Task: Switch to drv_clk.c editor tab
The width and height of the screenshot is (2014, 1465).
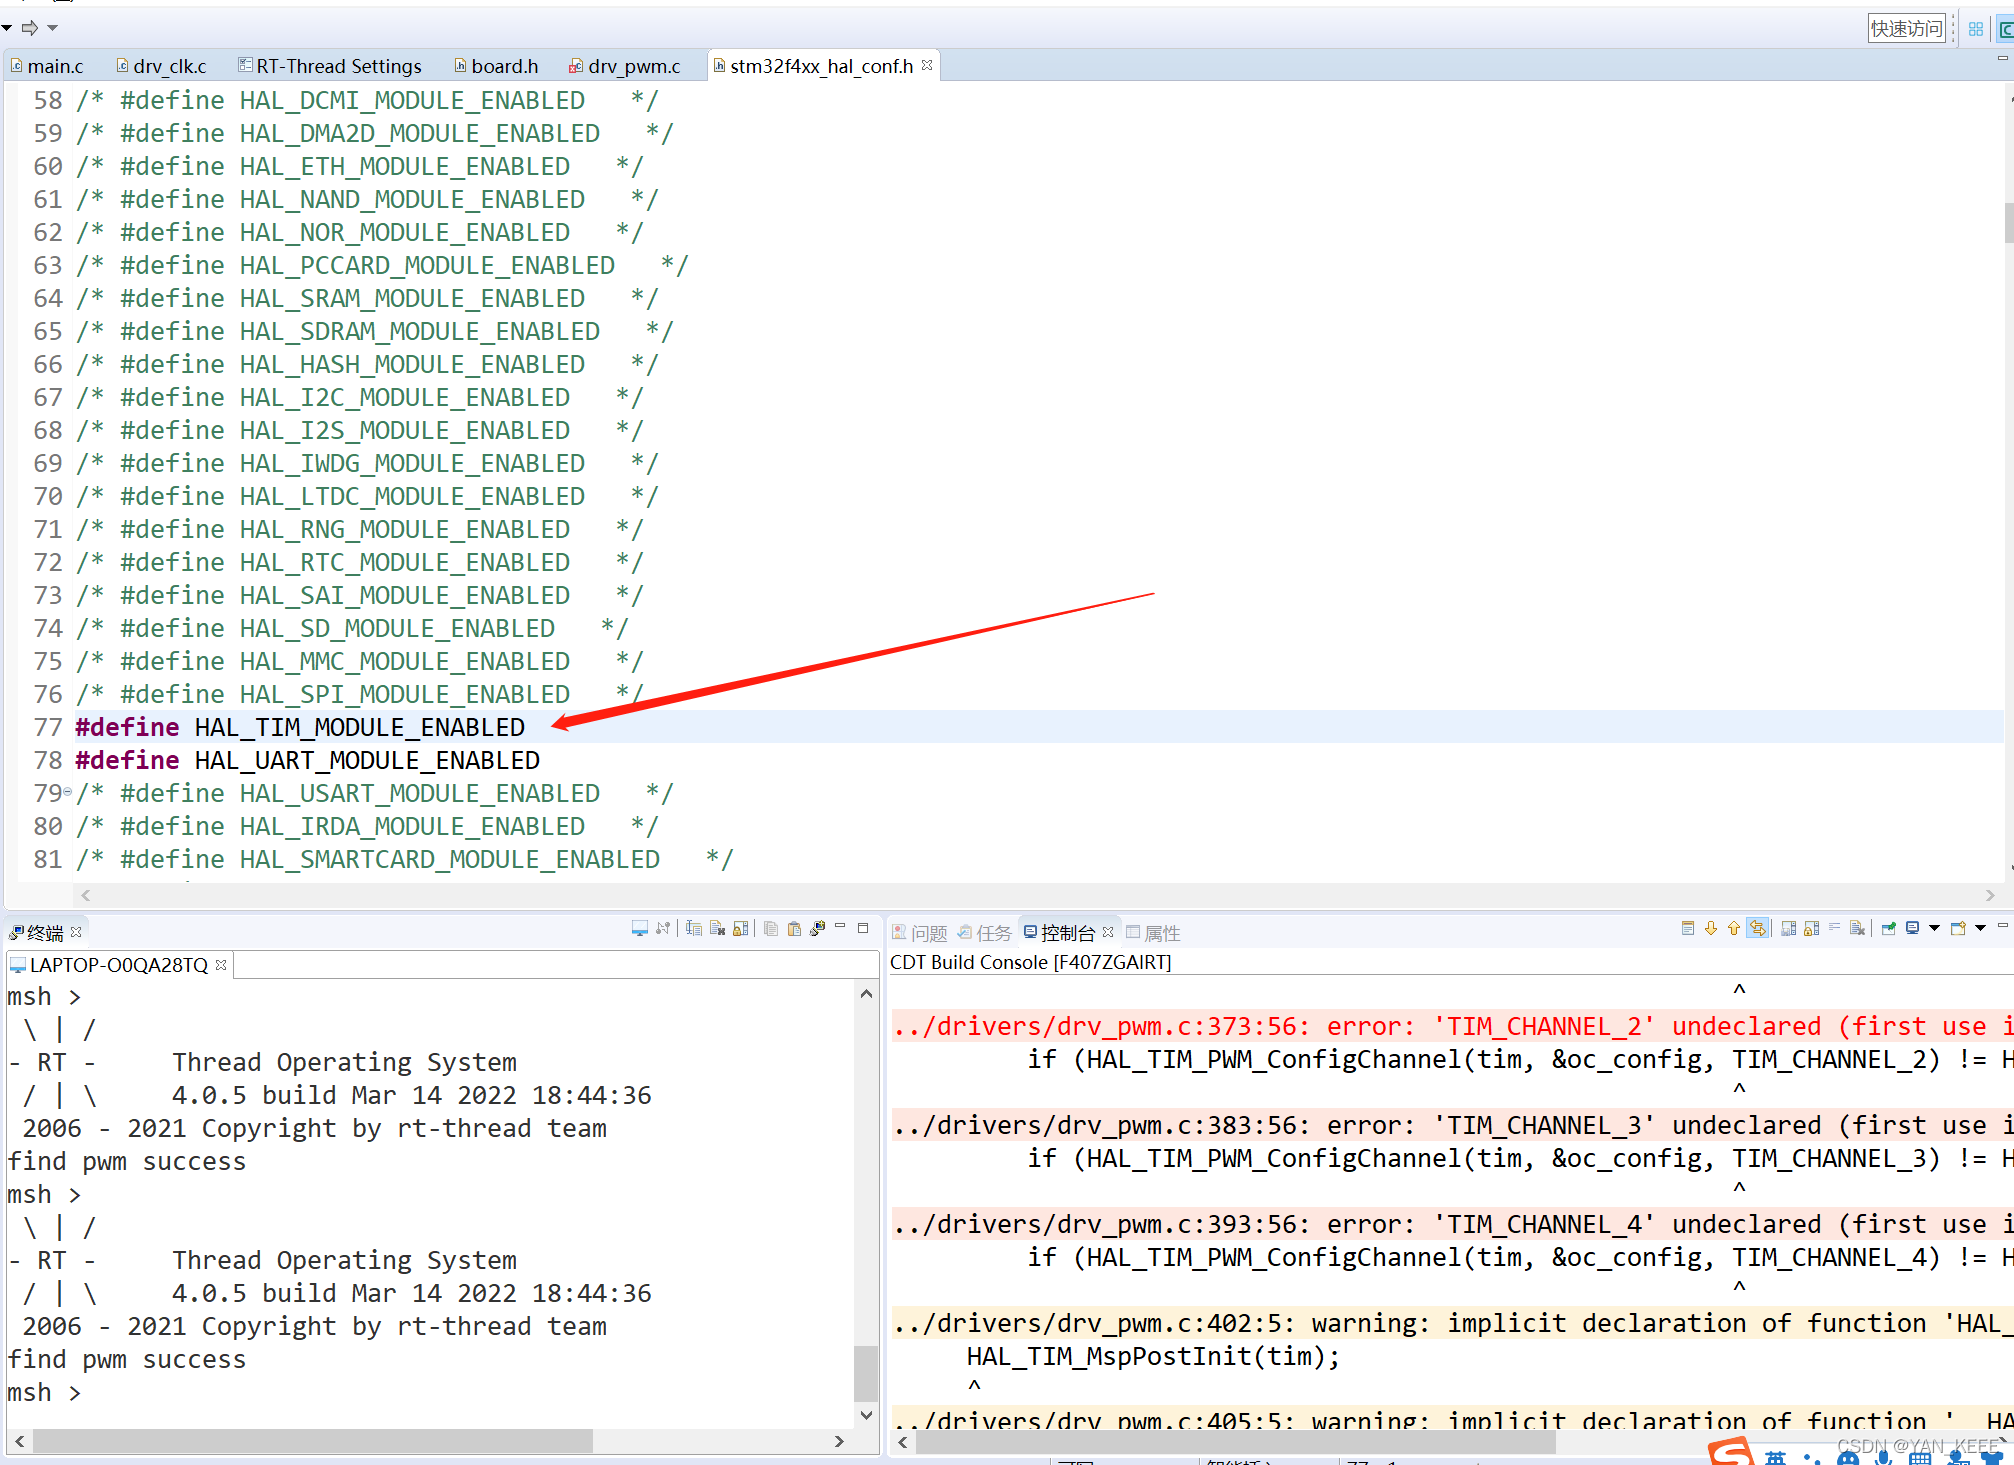Action: pos(161,66)
